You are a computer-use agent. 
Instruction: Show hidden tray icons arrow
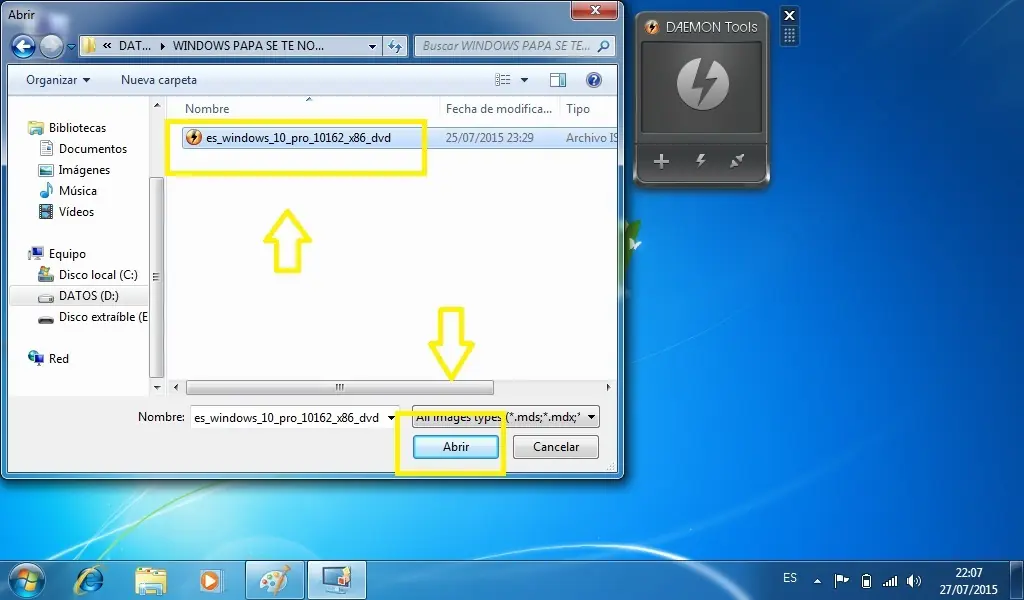[x=817, y=580]
